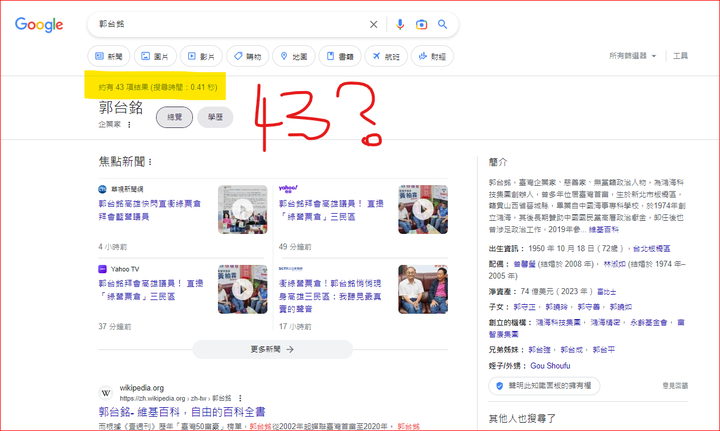Play the video thumbnail of the 49 分鐘前 story
Screen dimensions: 720x431
tap(423, 210)
